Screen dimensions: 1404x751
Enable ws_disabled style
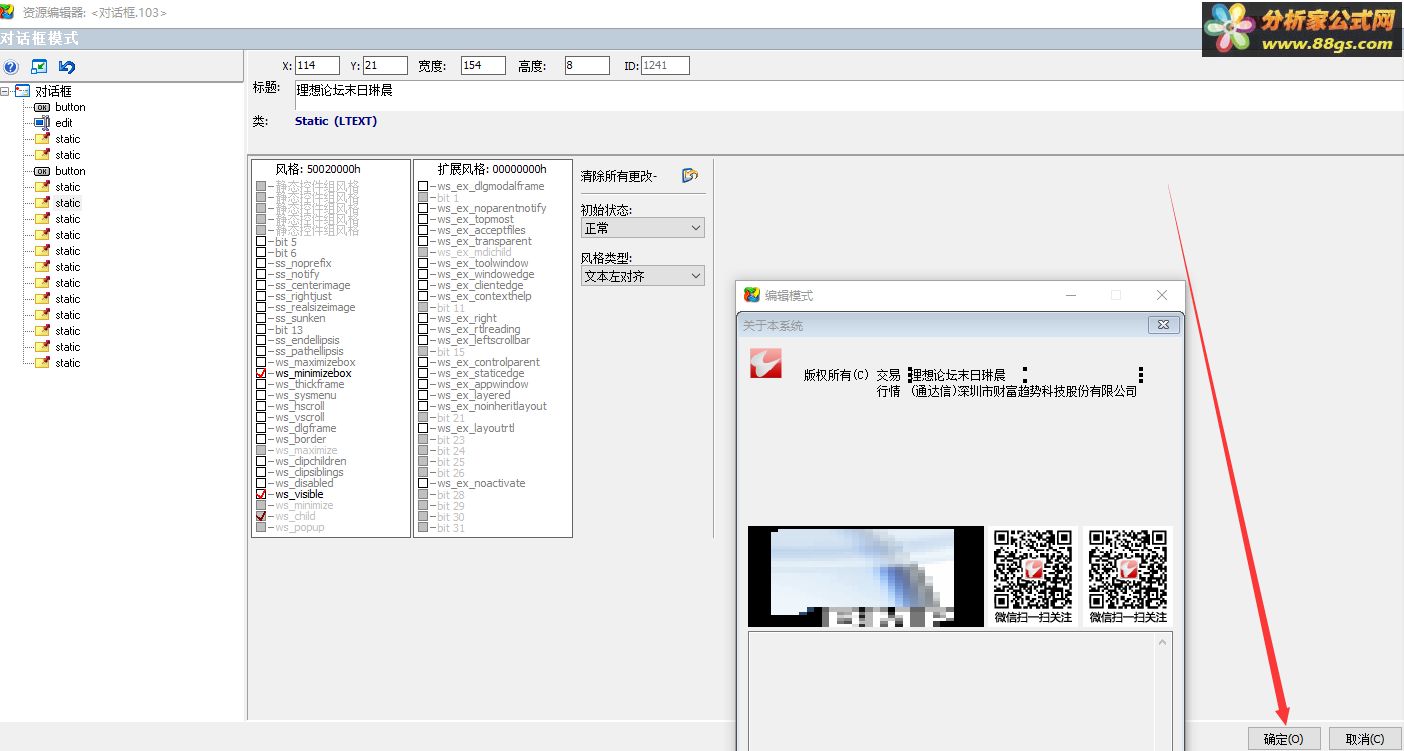[x=261, y=483]
